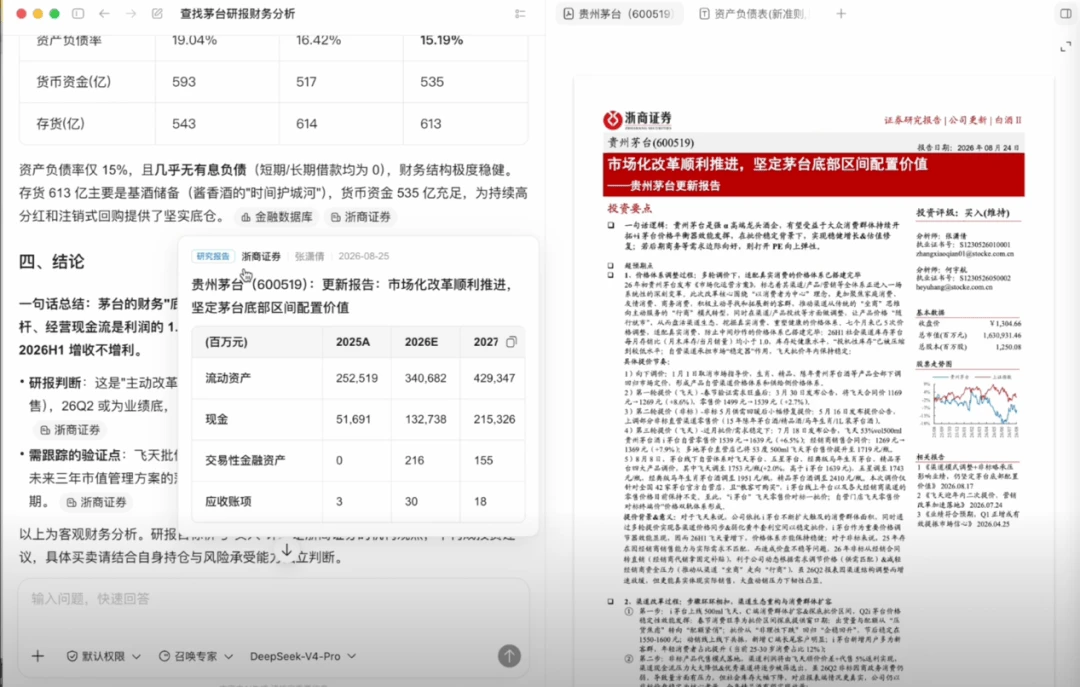Image resolution: width=1080 pixels, height=687 pixels.
Task: Click the 存货(亿) row label
Action: coord(61,124)
